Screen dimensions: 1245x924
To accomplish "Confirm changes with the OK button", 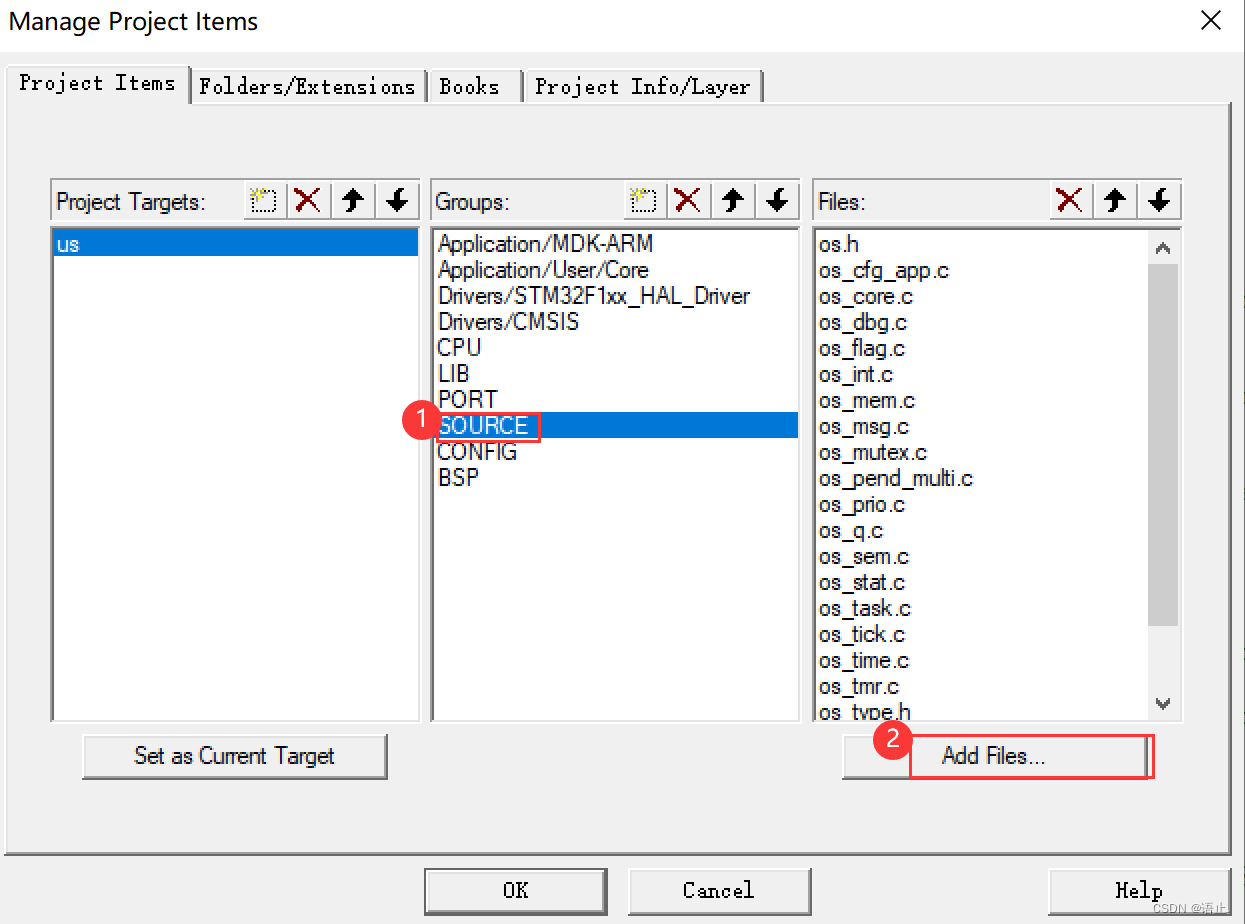I will click(515, 890).
